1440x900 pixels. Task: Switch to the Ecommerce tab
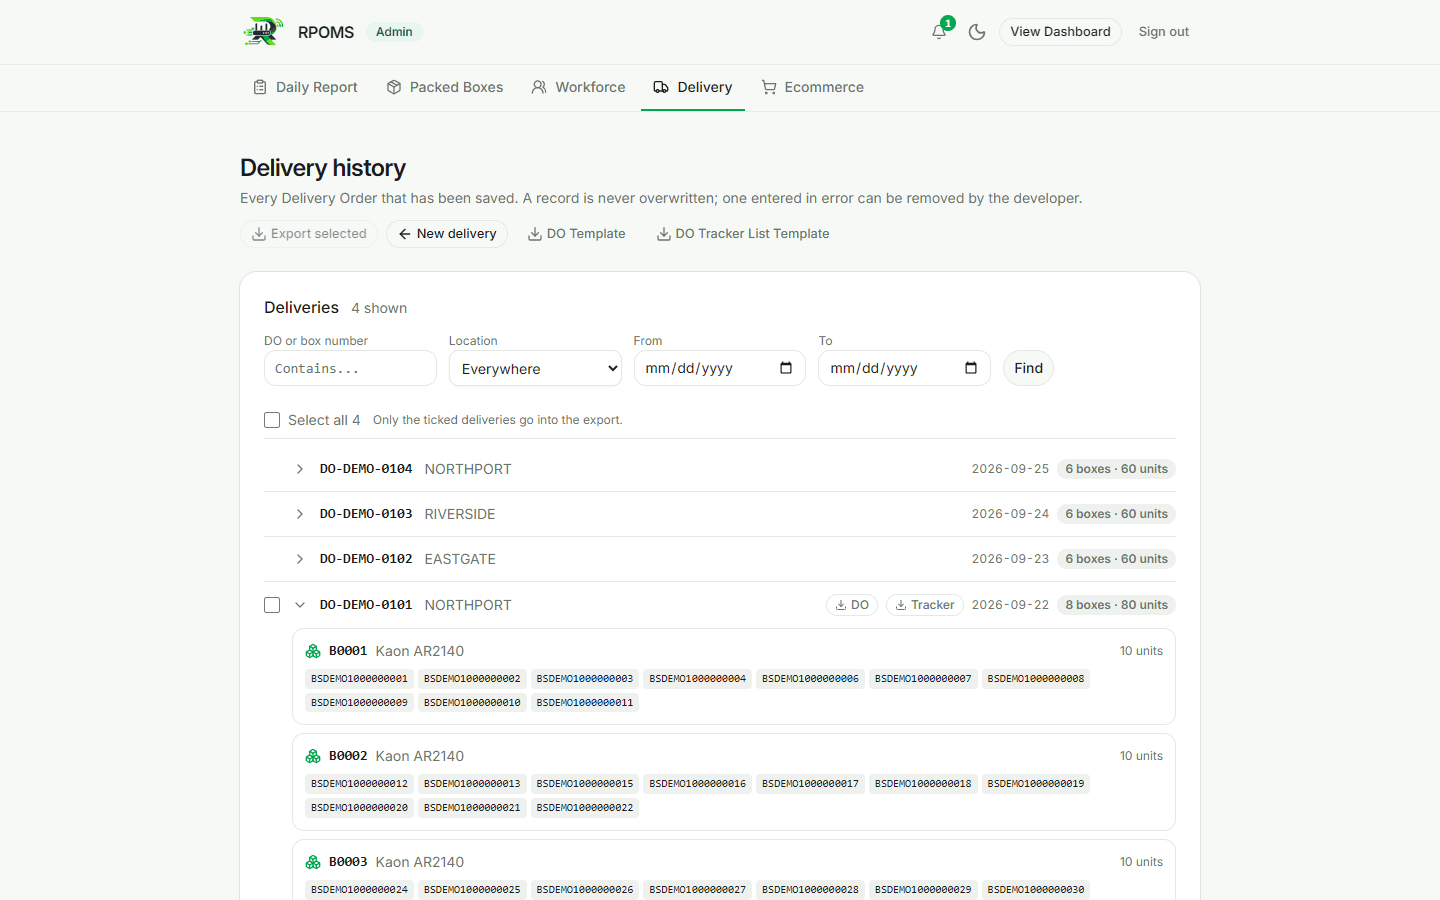coord(812,87)
